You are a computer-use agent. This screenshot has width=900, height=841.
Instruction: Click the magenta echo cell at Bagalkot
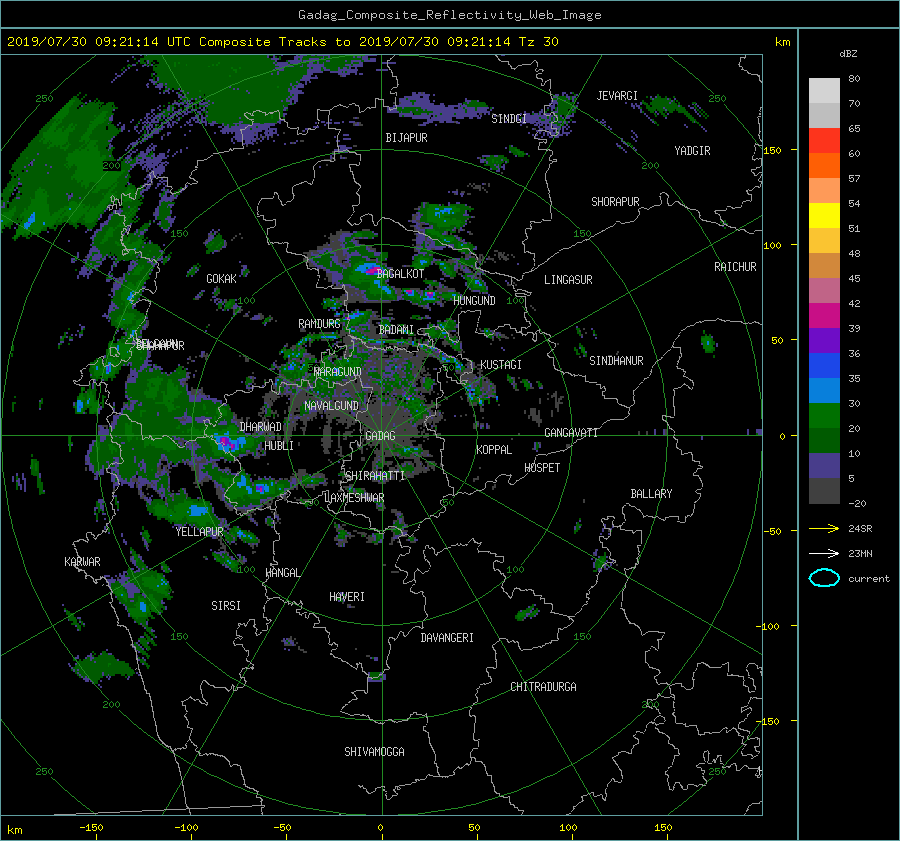[371, 268]
